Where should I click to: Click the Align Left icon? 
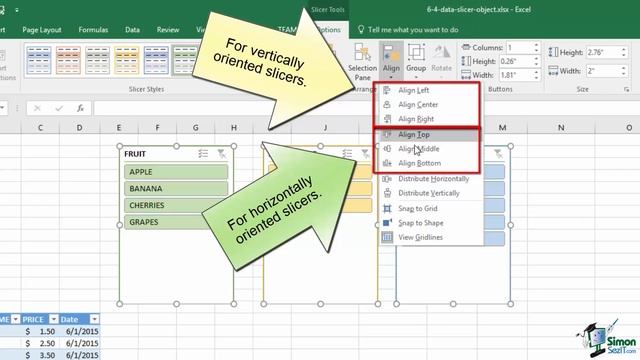387,90
